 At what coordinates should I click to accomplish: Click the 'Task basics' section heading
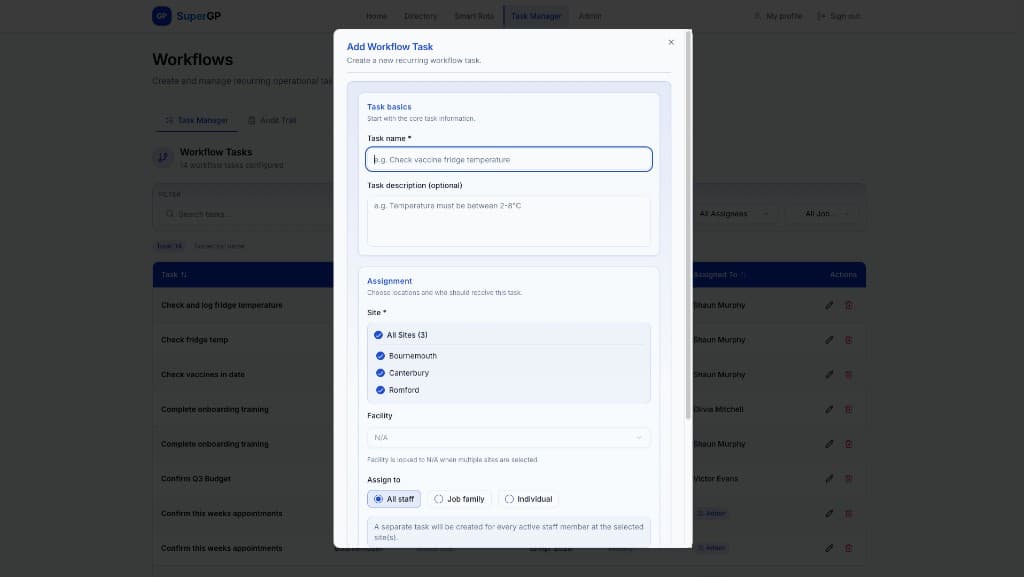pyautogui.click(x=389, y=106)
